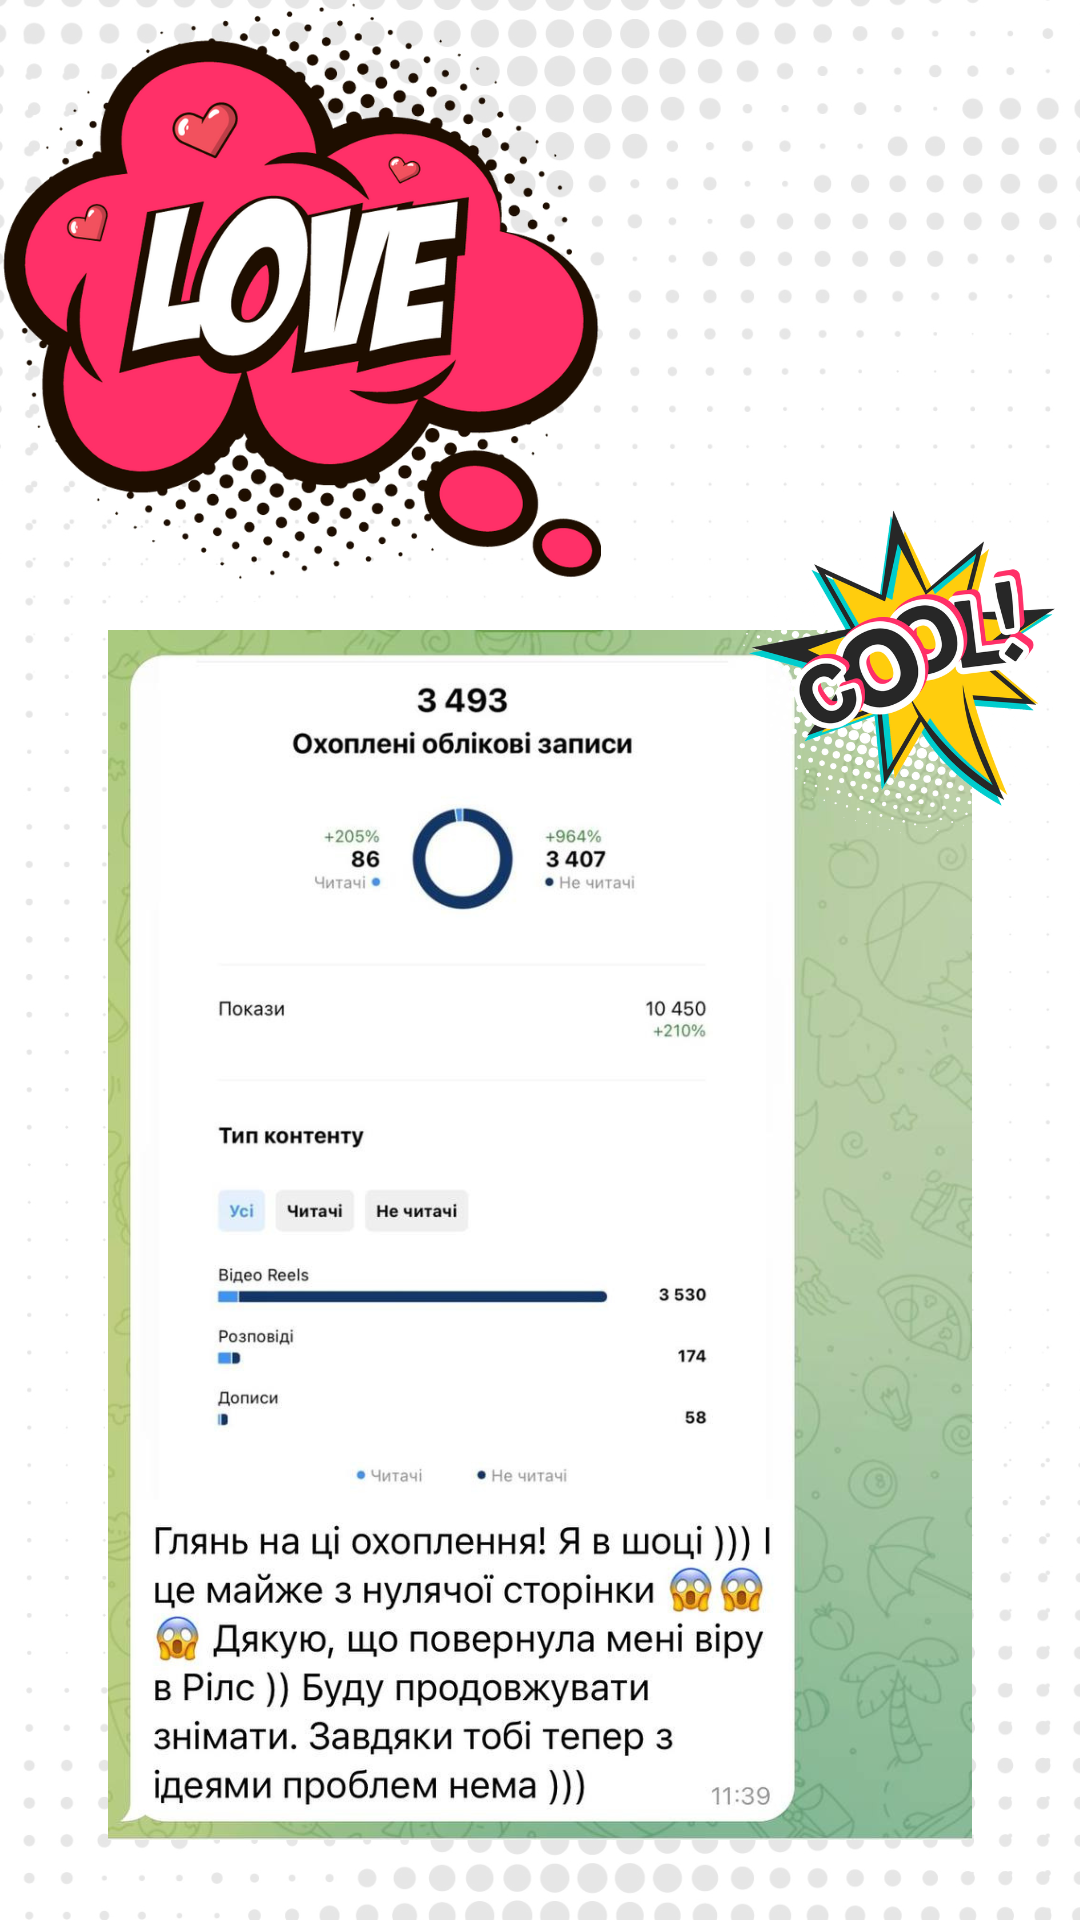Viewport: 1080px width, 1920px height.
Task: Click the message timestamp 11:39
Action: coord(740,1796)
